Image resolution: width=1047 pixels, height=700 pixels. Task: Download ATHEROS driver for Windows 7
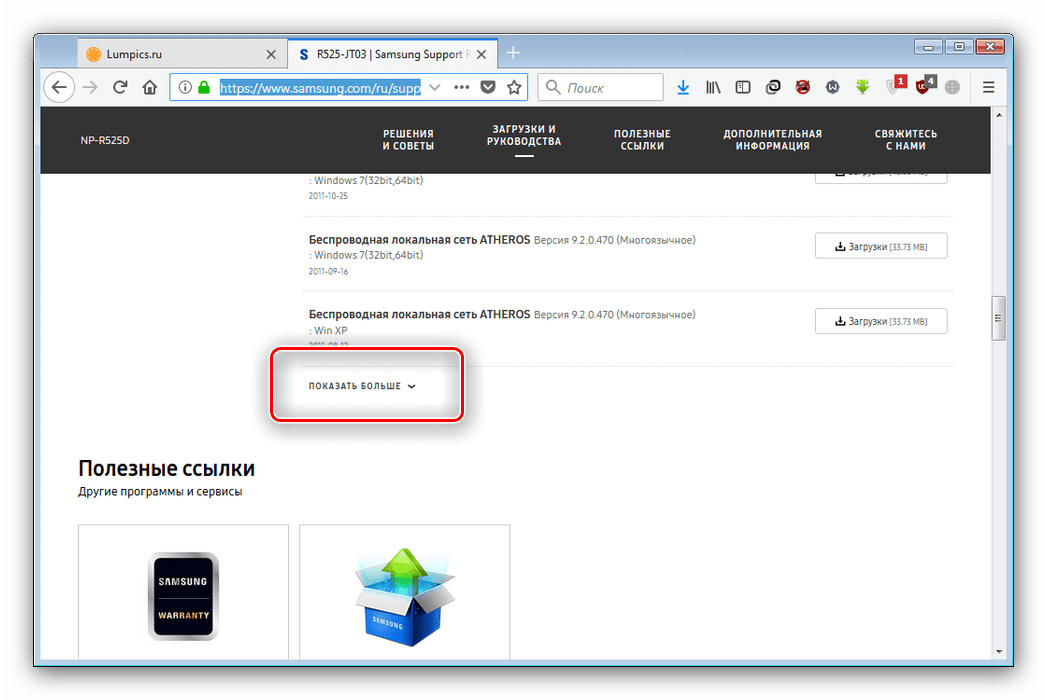tap(880, 246)
